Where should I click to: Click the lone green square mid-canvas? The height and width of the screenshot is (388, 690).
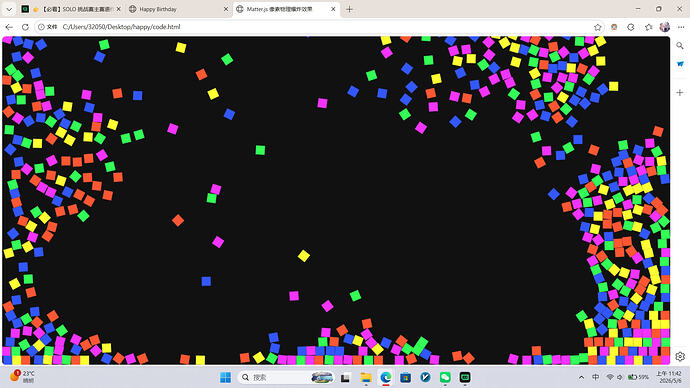point(260,150)
